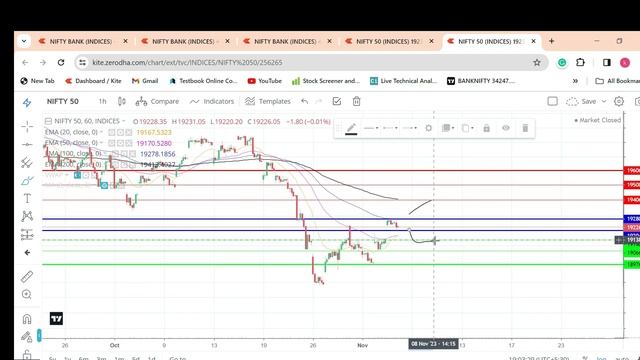Image resolution: width=640 pixels, height=360 pixels.
Task: Open the pitchfork drawing tools
Action: point(27,162)
